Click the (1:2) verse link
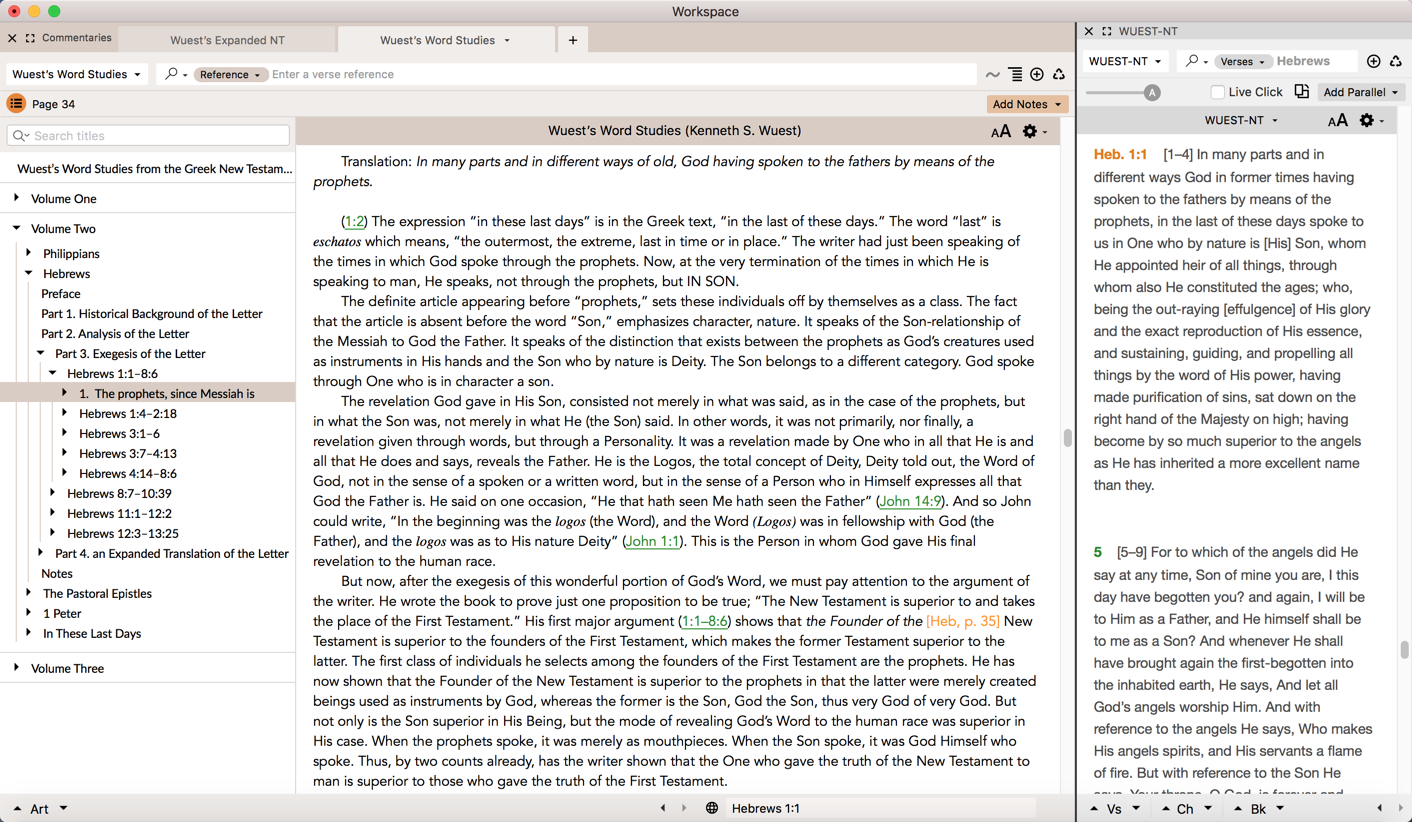Image resolution: width=1412 pixels, height=822 pixels. [354, 221]
